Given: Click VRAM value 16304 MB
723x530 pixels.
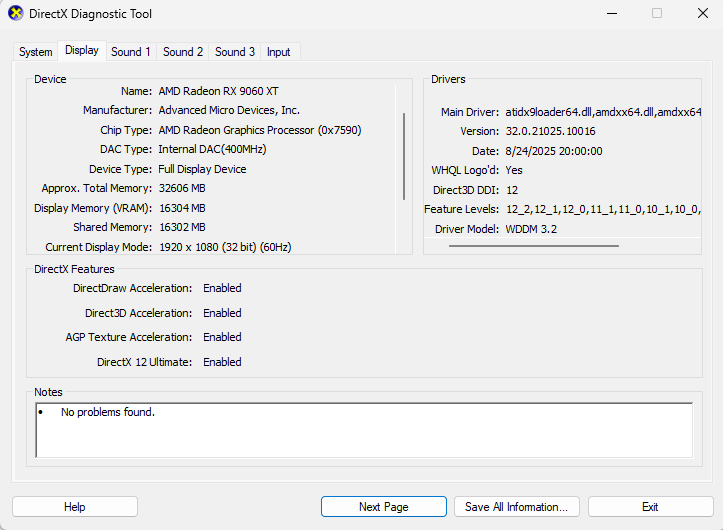Looking at the screenshot, I should (182, 208).
